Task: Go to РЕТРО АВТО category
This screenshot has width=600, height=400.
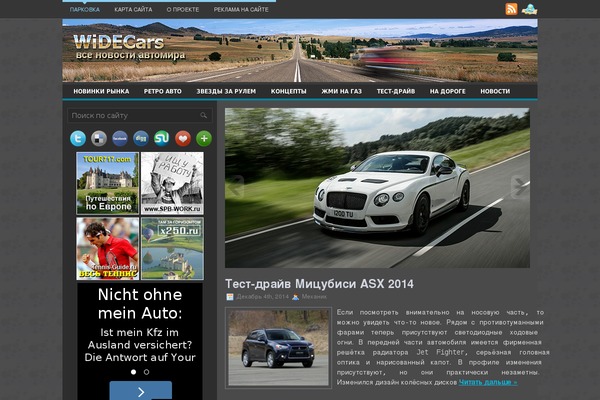Action: [163, 91]
